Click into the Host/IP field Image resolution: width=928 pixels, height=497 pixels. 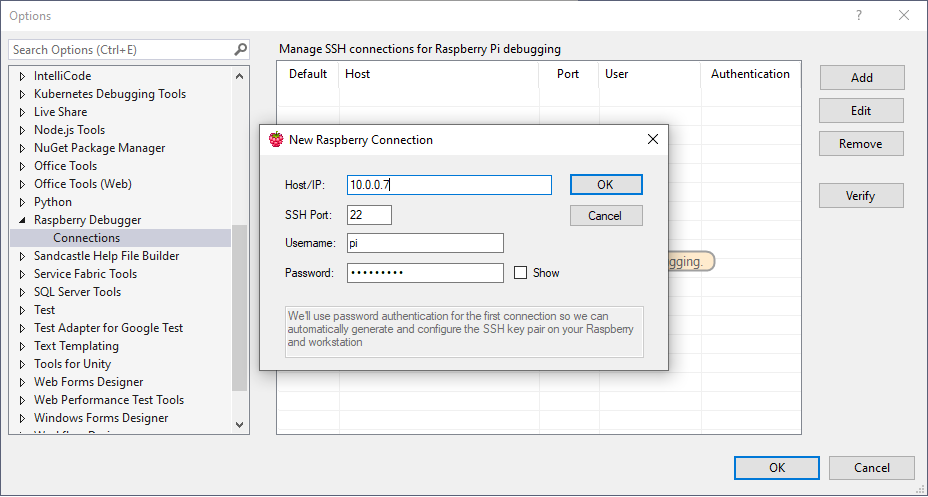click(449, 185)
